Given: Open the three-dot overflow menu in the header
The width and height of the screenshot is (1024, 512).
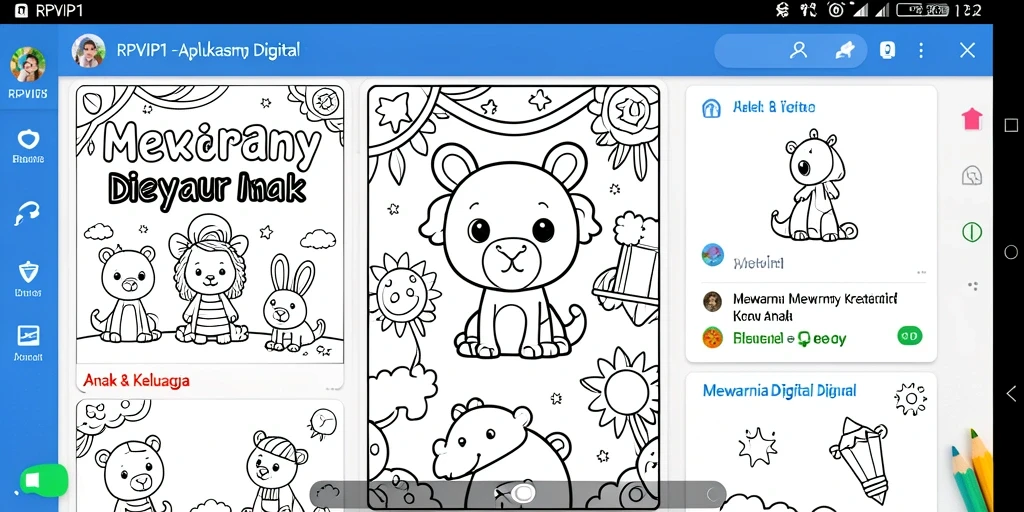Looking at the screenshot, I should point(921,50).
